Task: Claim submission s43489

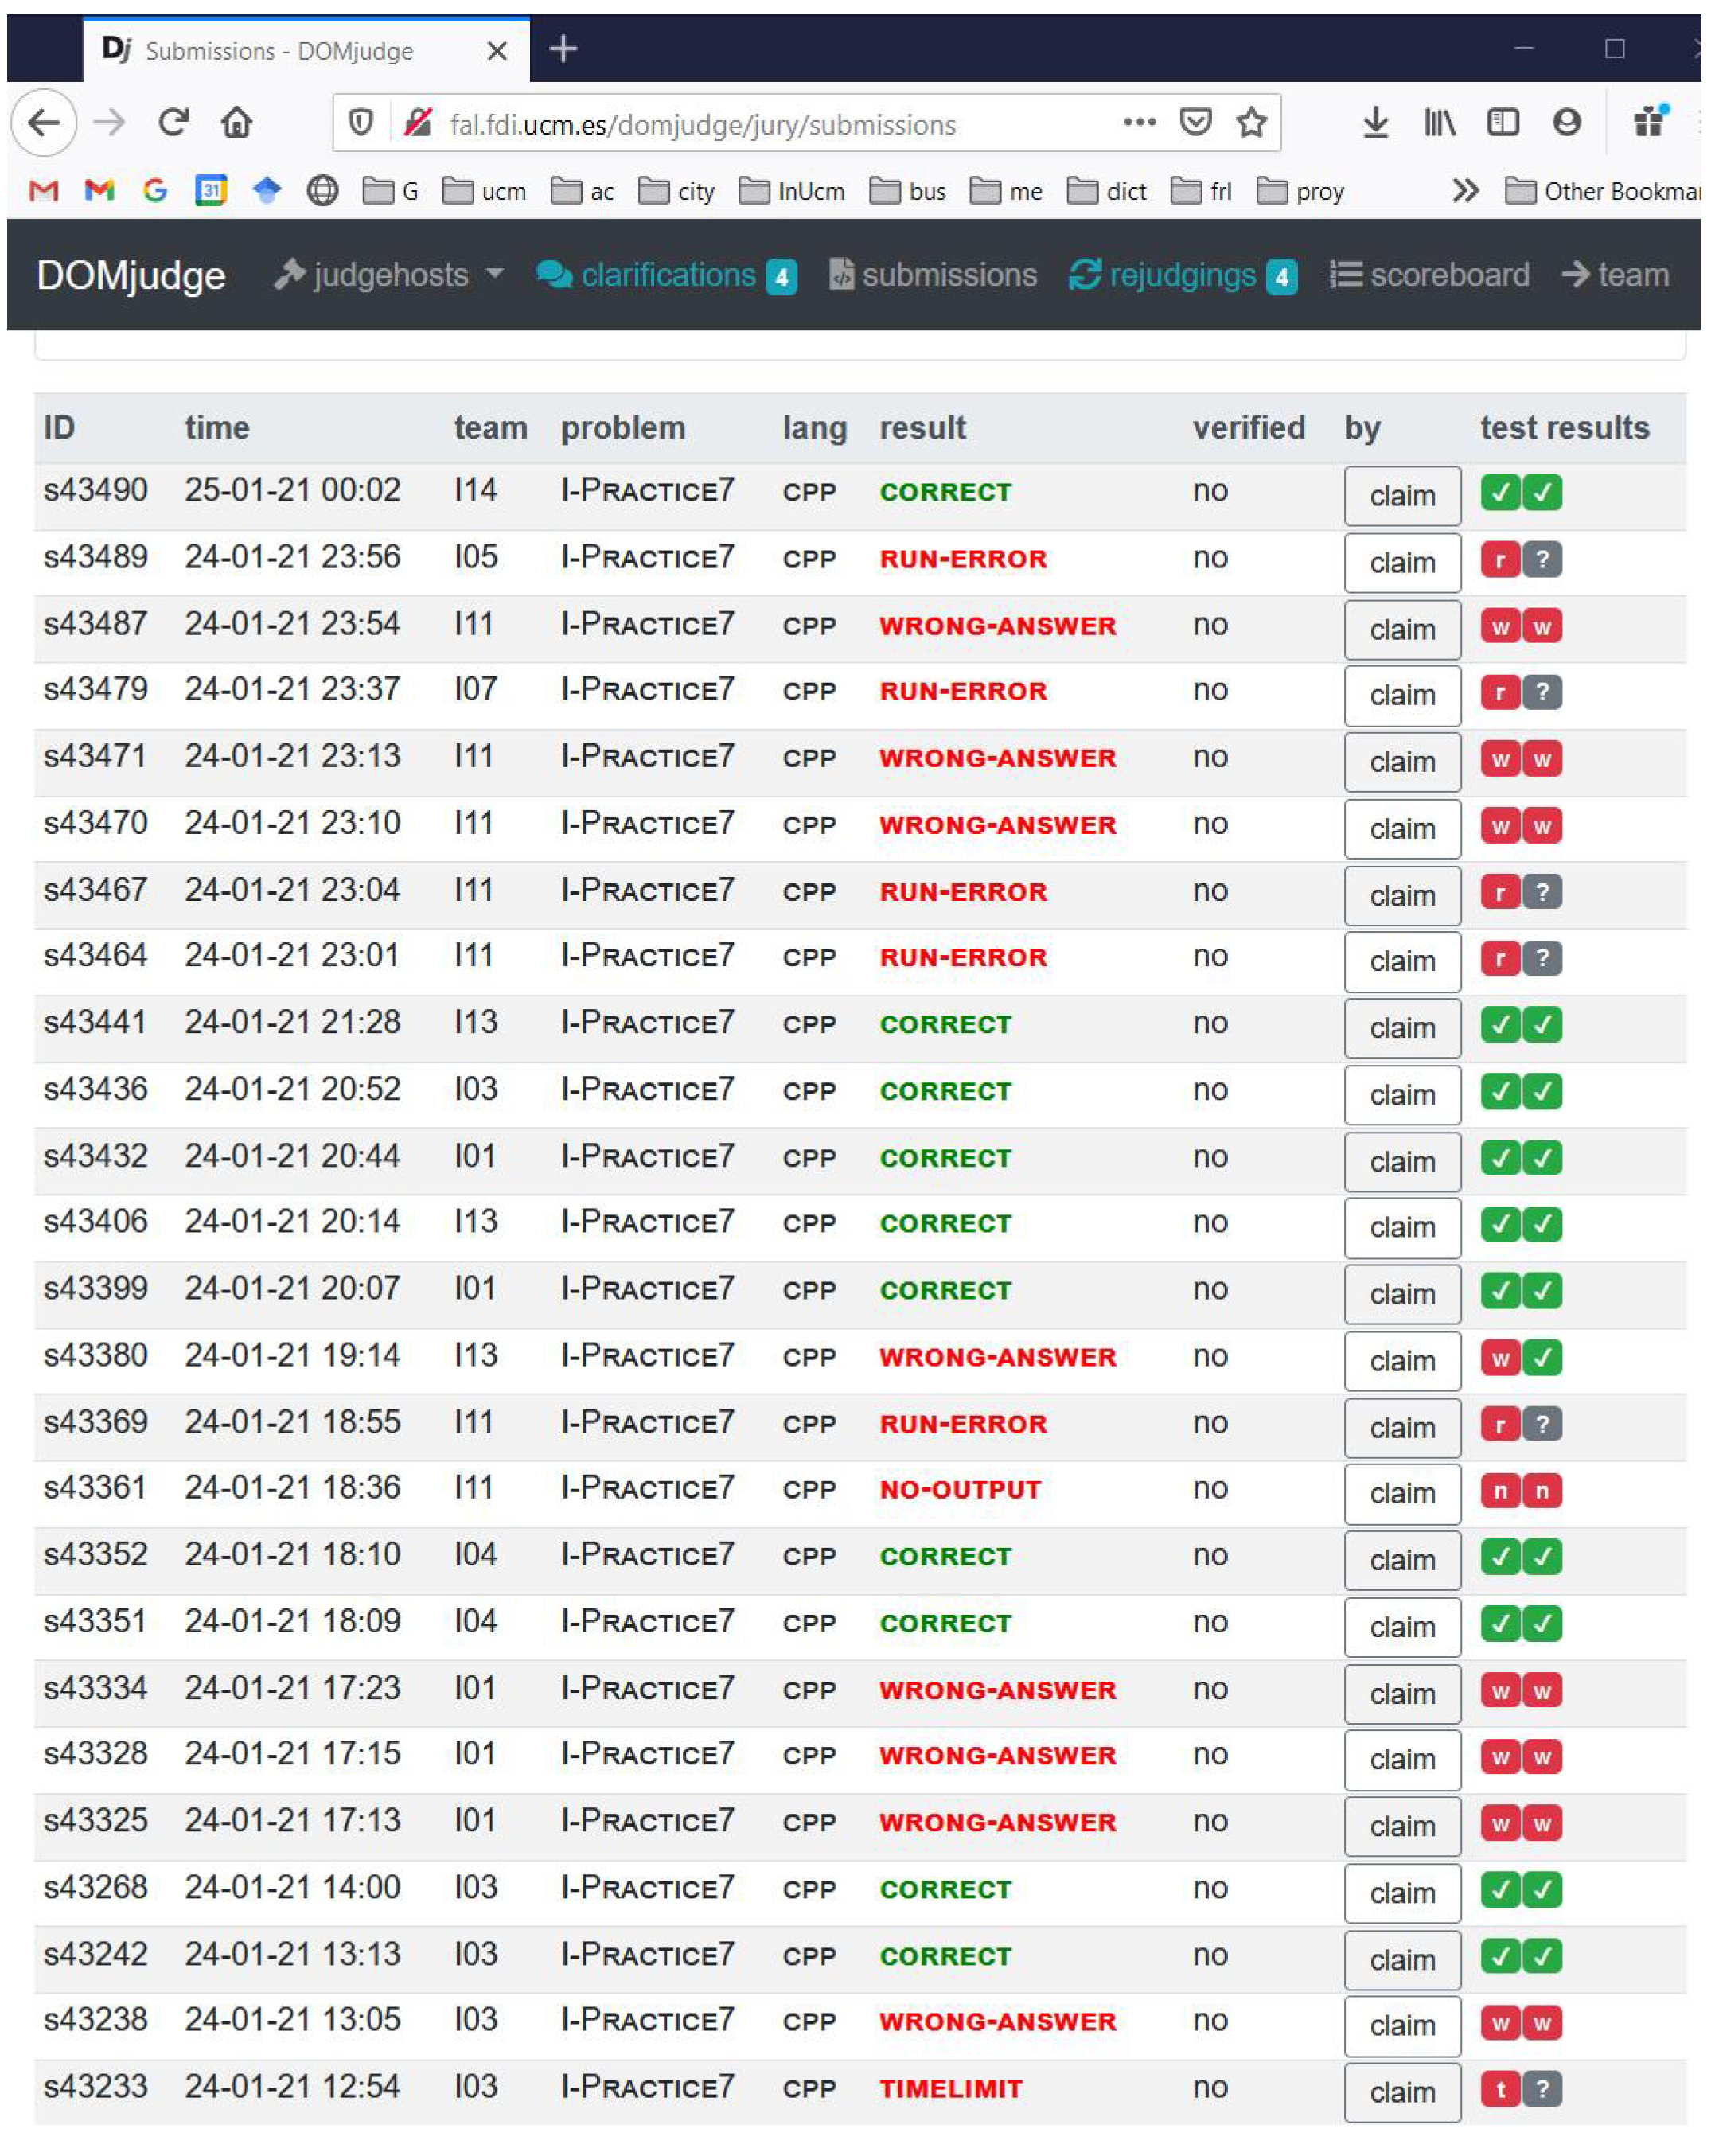Action: pos(1402,562)
